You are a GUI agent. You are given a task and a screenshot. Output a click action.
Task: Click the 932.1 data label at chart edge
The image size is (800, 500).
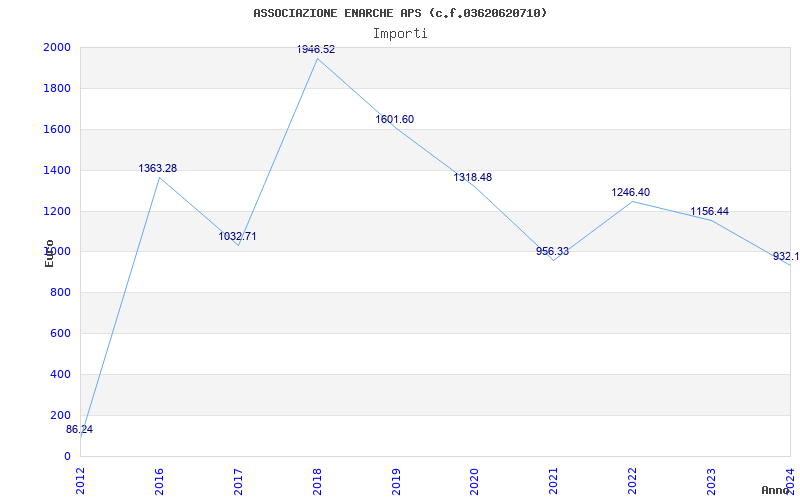coord(786,257)
